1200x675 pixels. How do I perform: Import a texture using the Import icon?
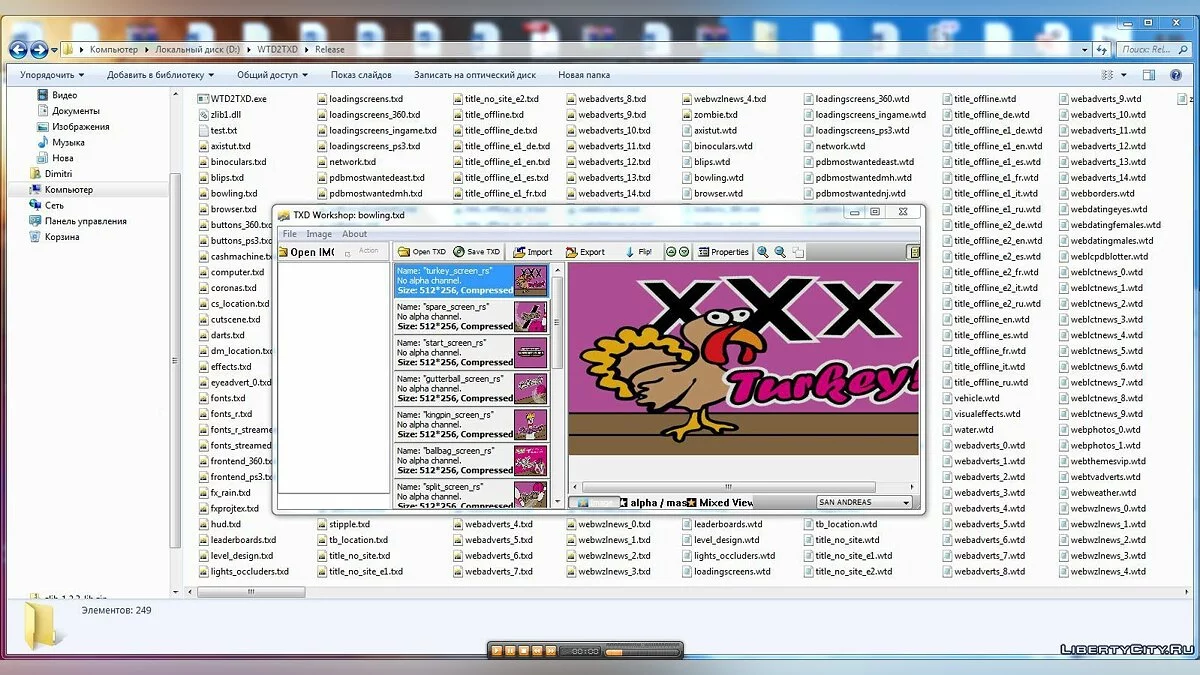(x=531, y=252)
